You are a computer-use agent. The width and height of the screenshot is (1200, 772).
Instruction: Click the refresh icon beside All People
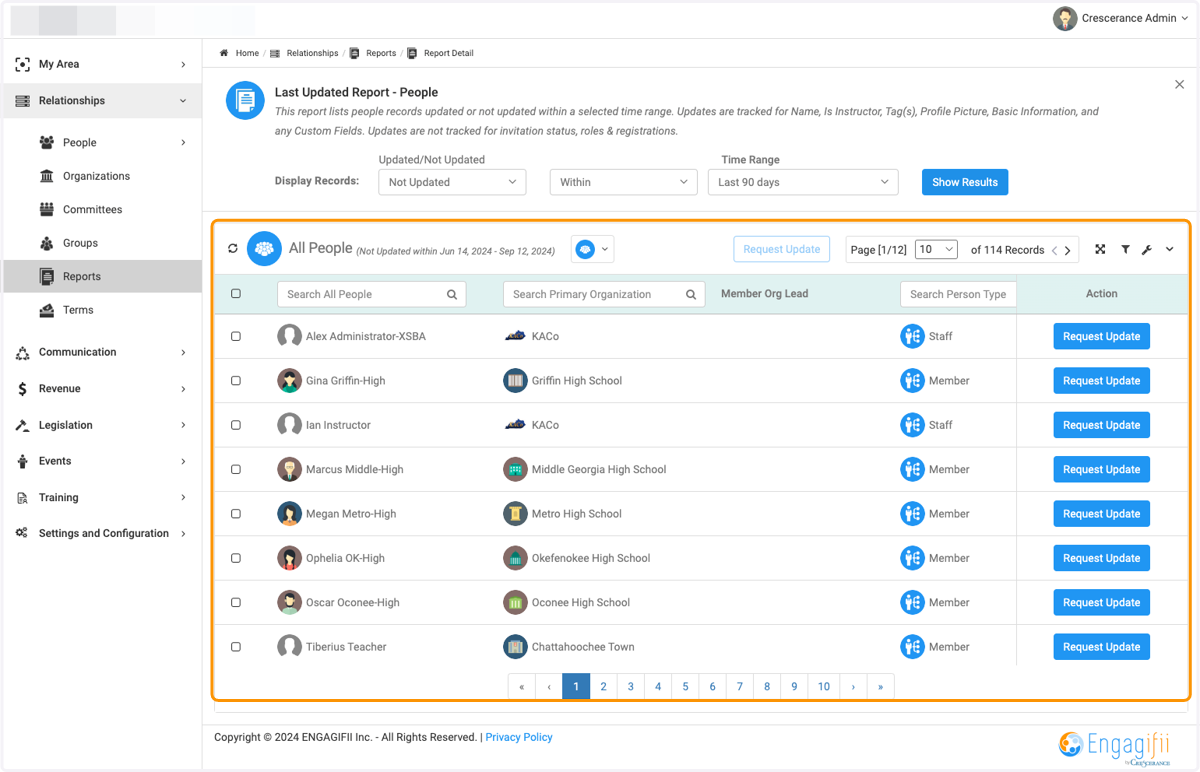pyautogui.click(x=233, y=249)
